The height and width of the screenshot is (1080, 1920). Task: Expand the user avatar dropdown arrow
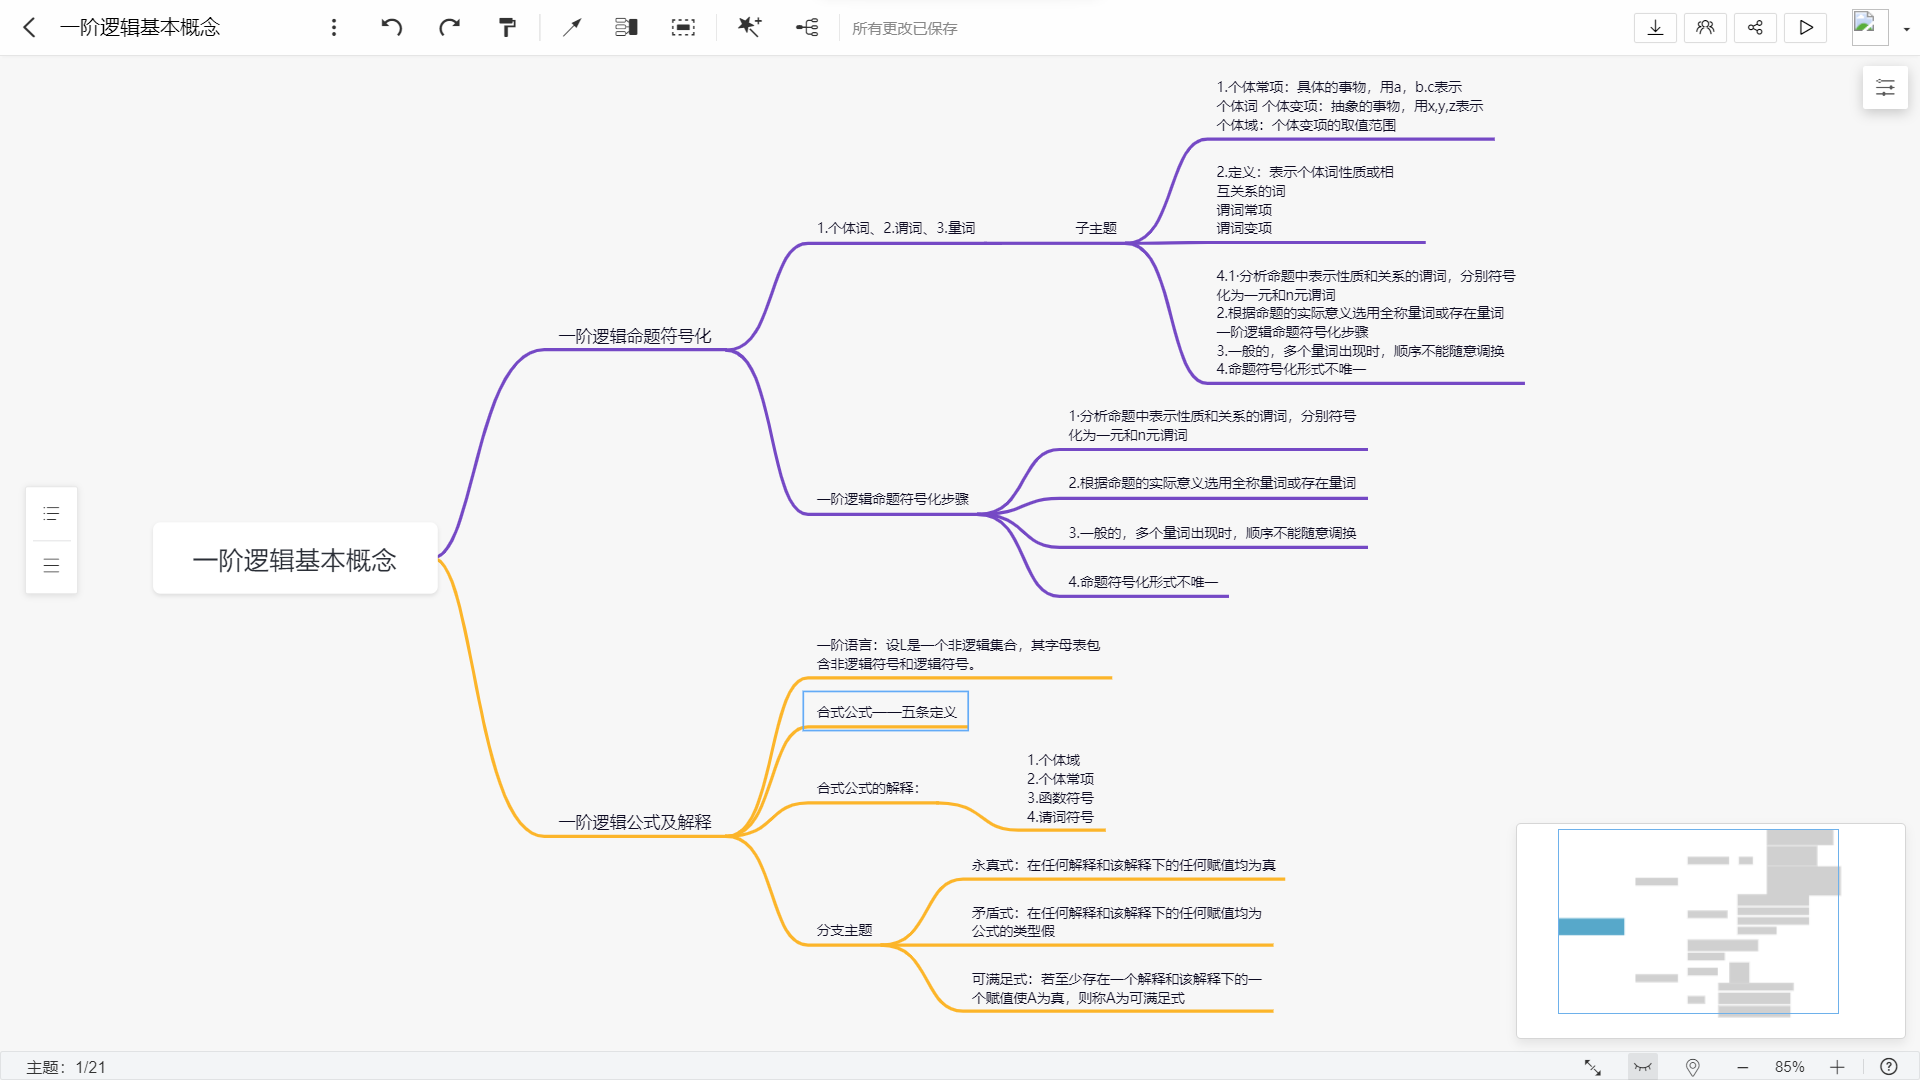click(1907, 29)
